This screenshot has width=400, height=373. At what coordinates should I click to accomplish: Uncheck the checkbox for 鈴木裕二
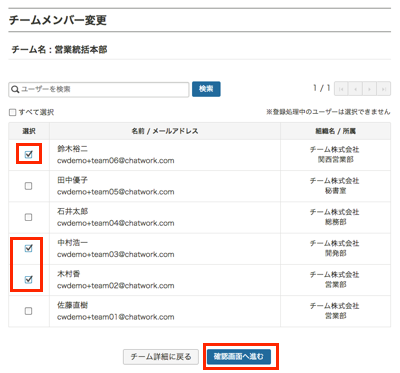29,154
